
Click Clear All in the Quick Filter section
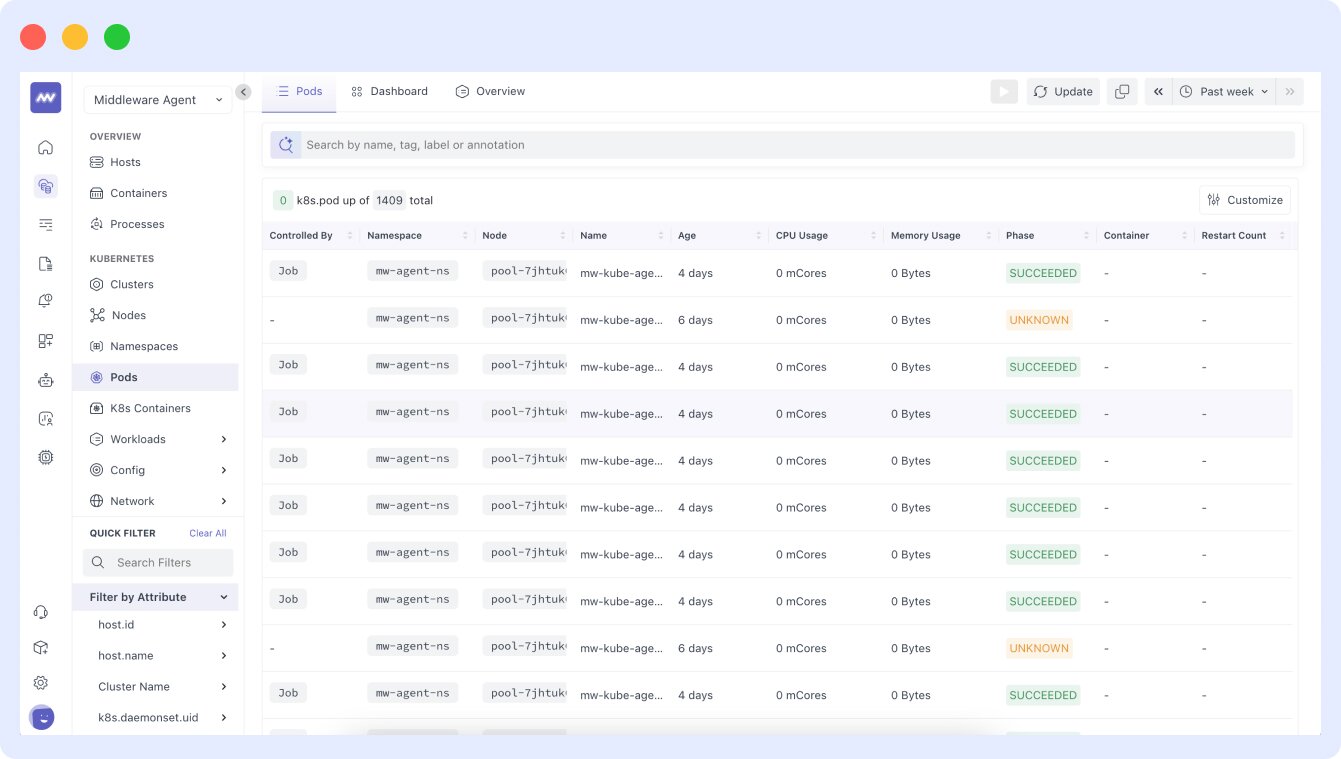(207, 533)
